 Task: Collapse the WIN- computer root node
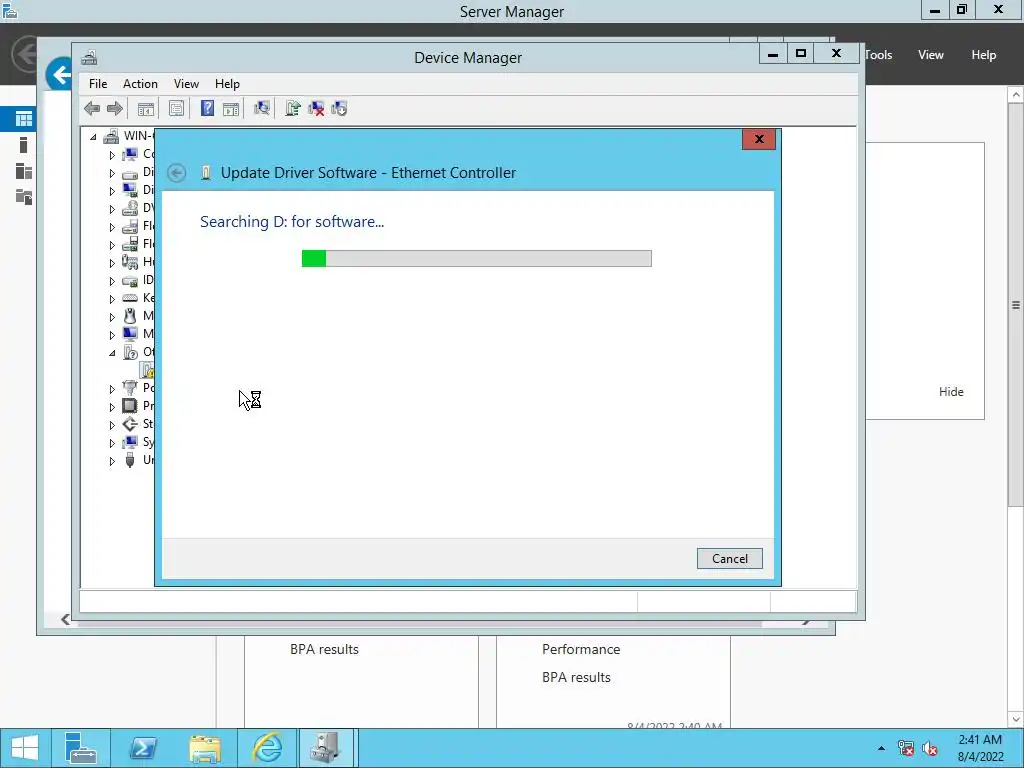pyautogui.click(x=93, y=136)
